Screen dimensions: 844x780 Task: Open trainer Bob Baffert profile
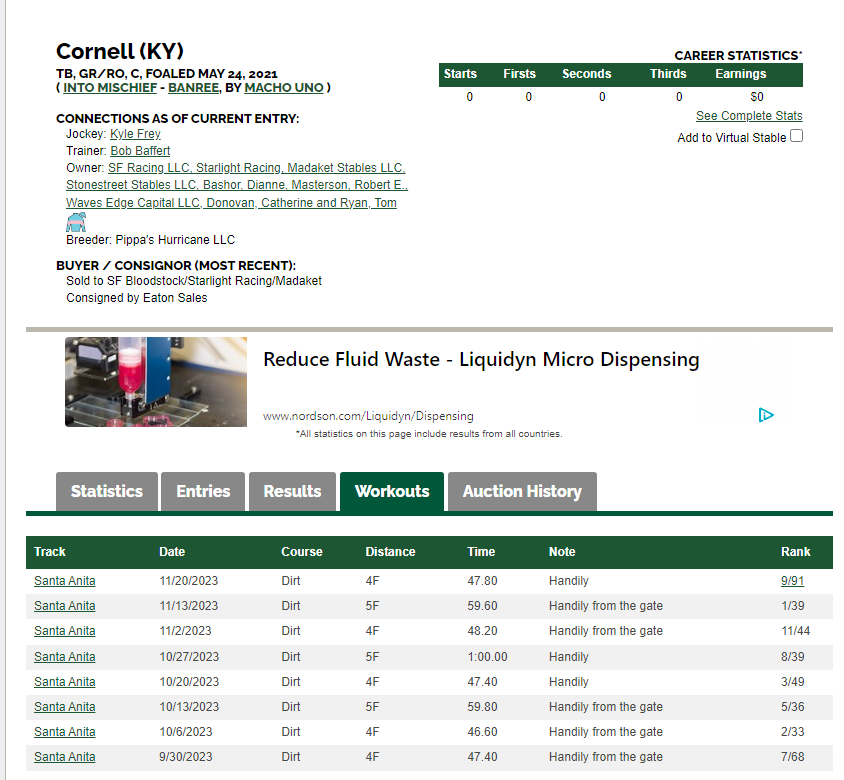point(140,151)
